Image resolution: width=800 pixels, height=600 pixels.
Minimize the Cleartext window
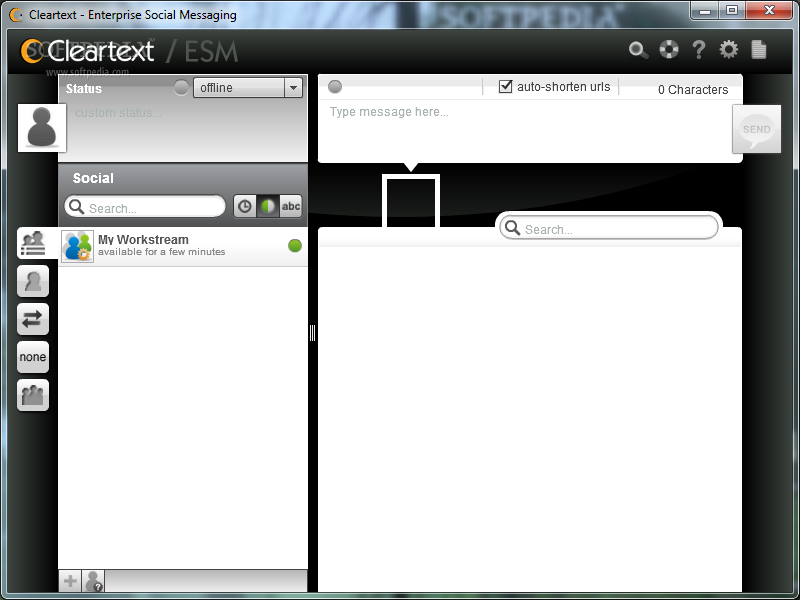point(705,11)
